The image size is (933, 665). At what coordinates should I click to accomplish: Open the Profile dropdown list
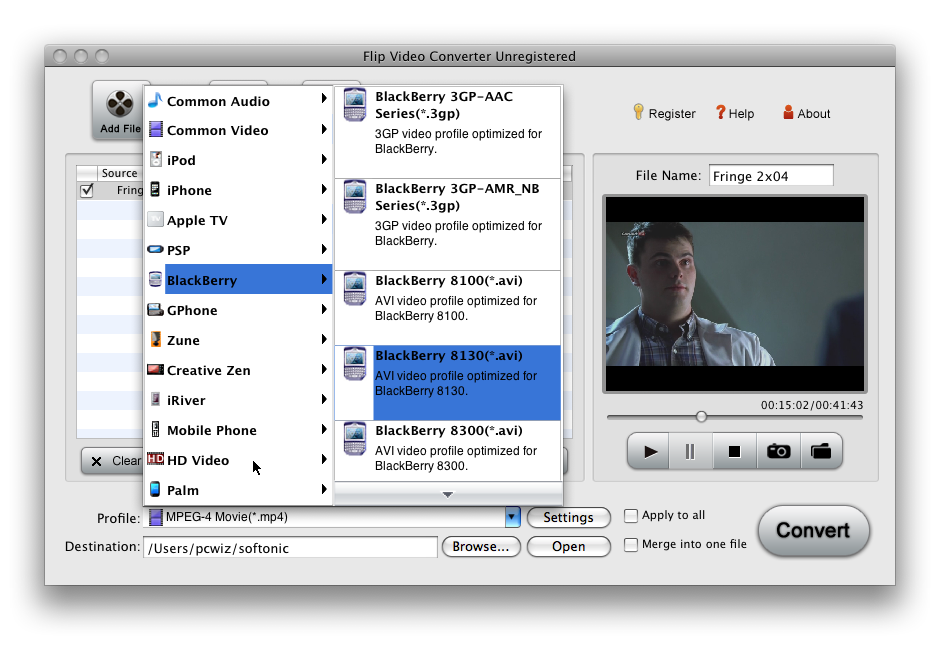coord(512,518)
